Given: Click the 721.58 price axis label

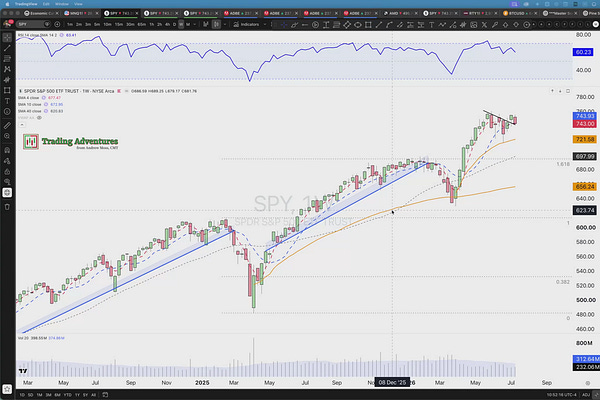Looking at the screenshot, I should coord(585,139).
